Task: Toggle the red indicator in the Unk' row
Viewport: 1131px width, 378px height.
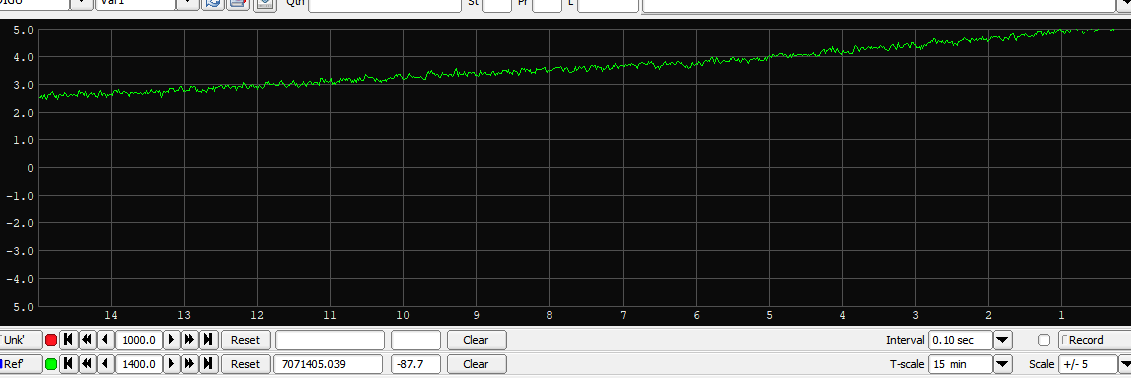Action: [50, 340]
